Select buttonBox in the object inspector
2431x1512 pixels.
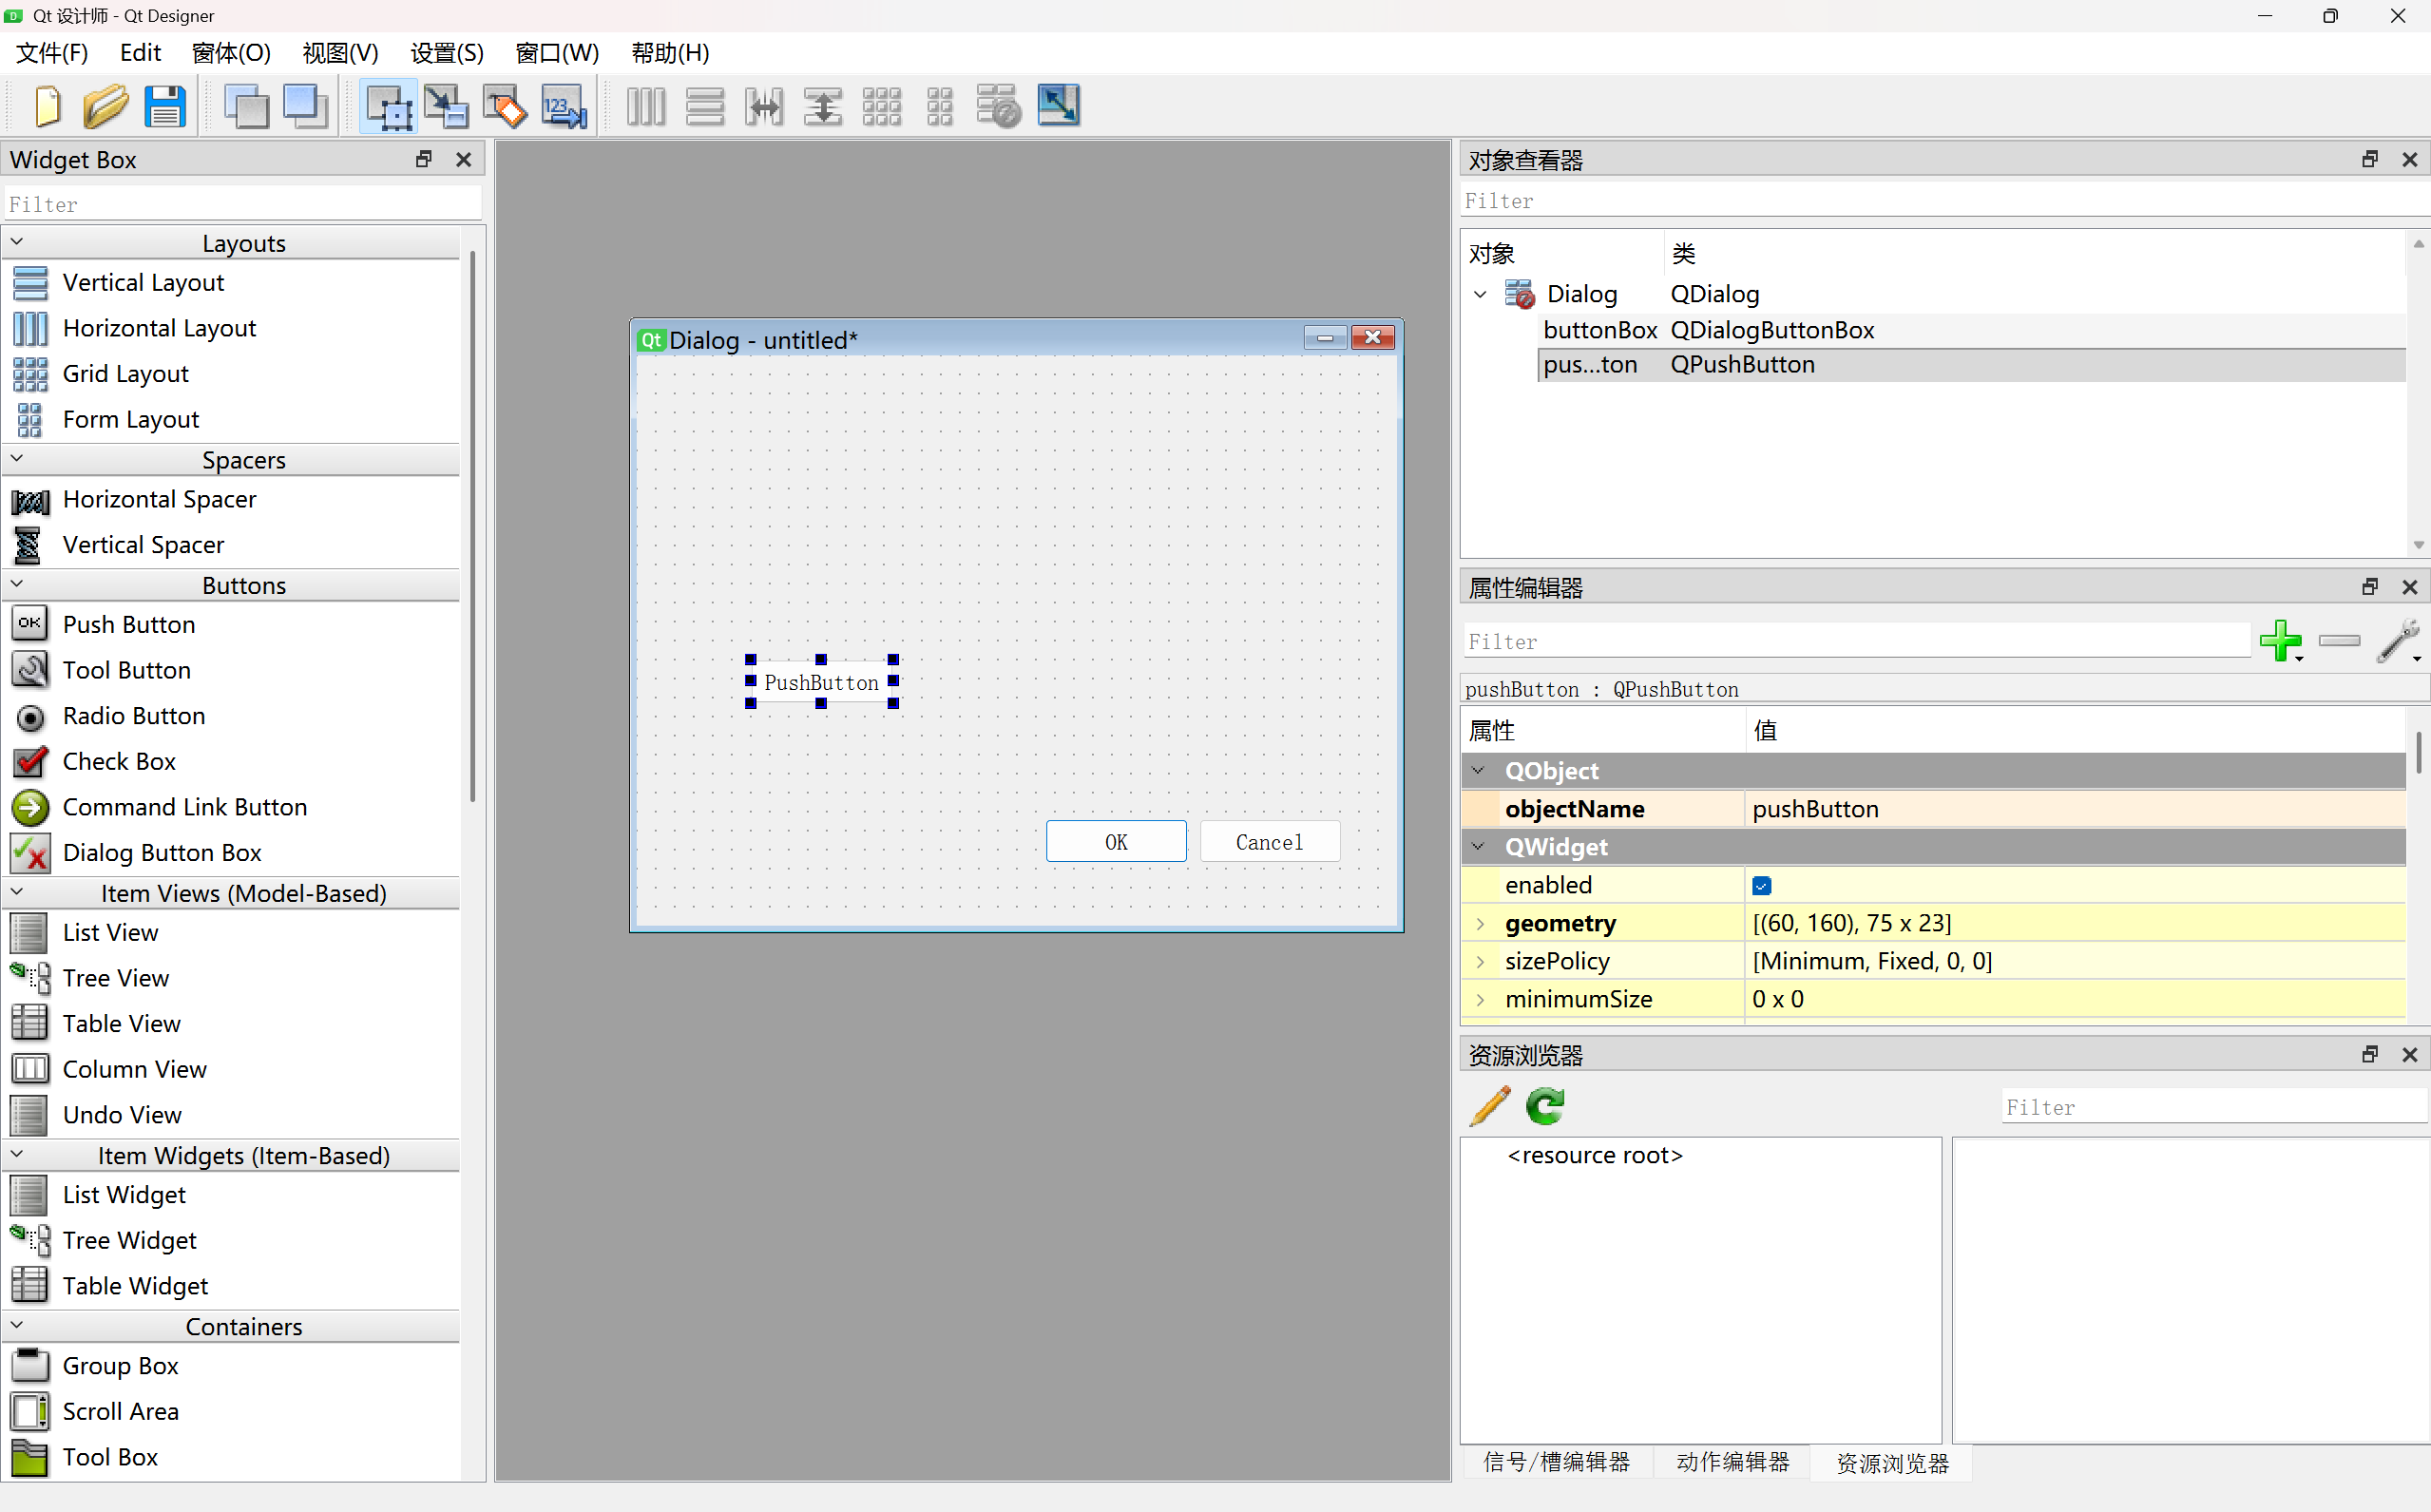coord(1599,330)
